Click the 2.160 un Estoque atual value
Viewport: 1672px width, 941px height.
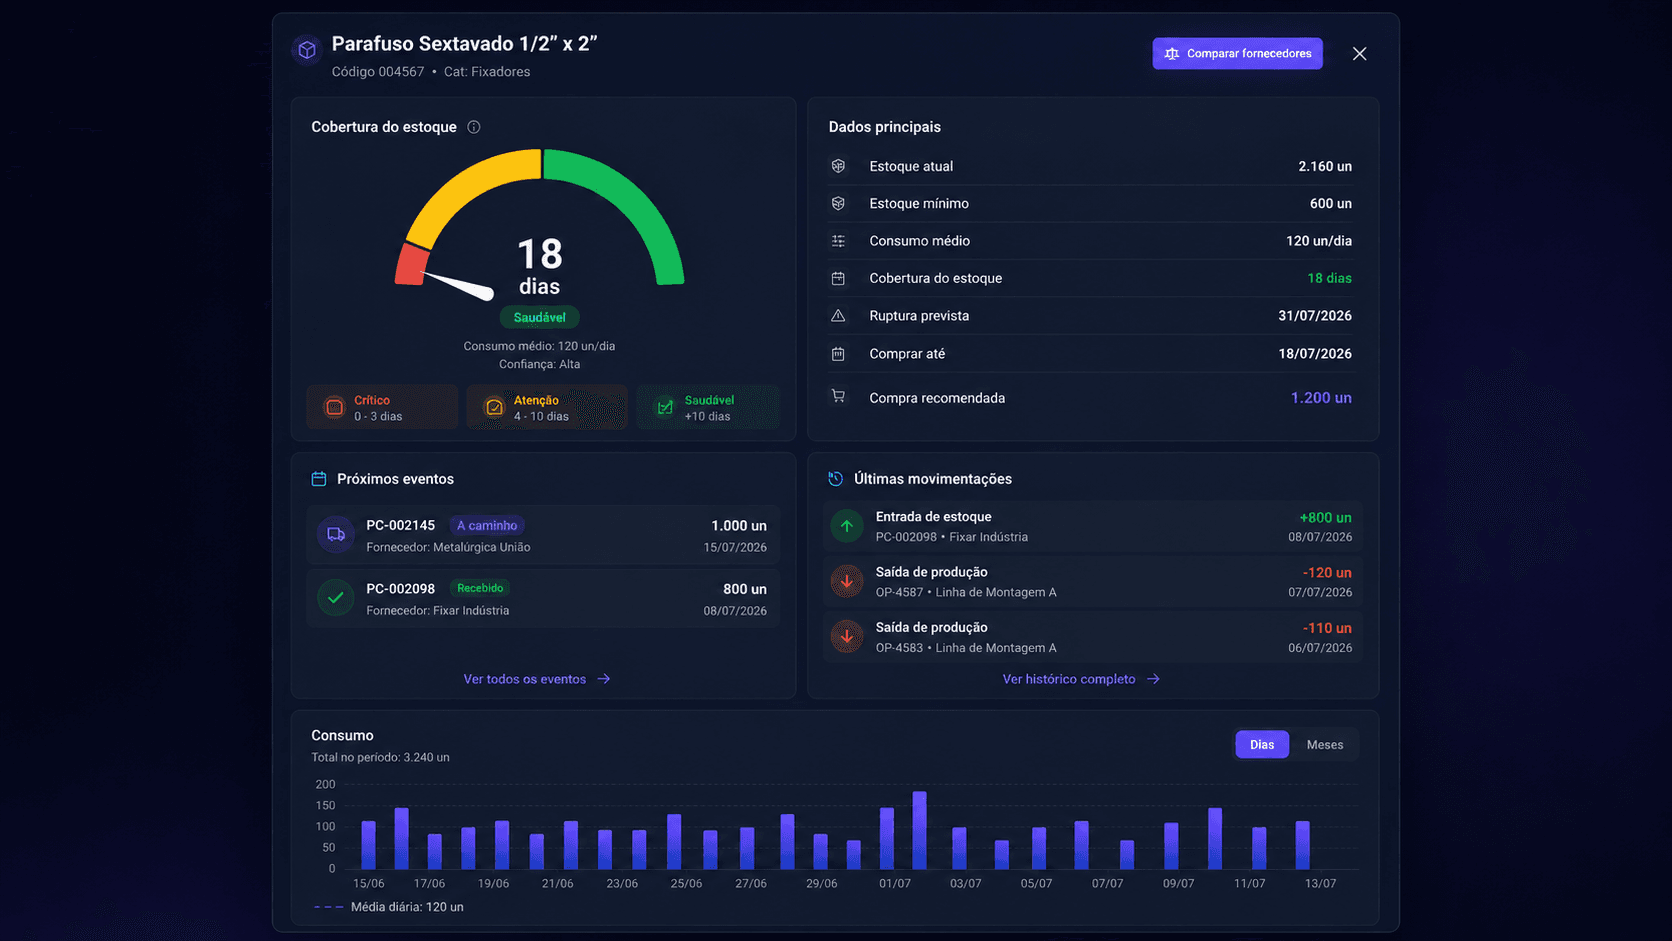[1325, 166]
